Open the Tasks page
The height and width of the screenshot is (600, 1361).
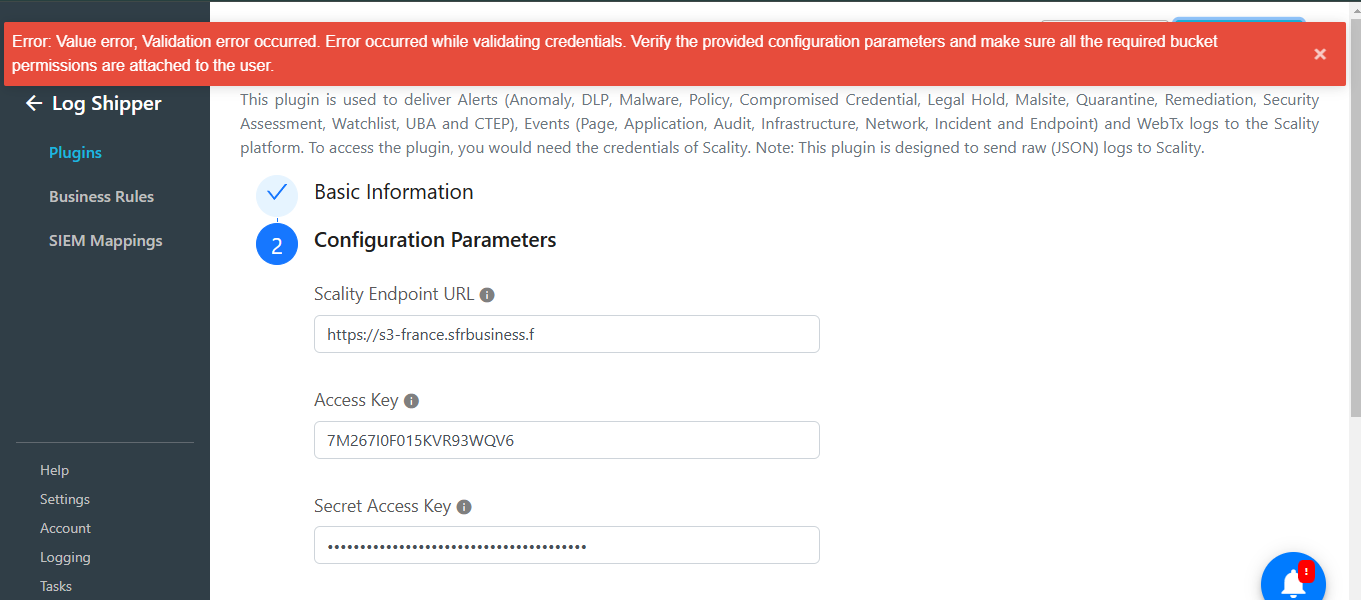tap(56, 586)
